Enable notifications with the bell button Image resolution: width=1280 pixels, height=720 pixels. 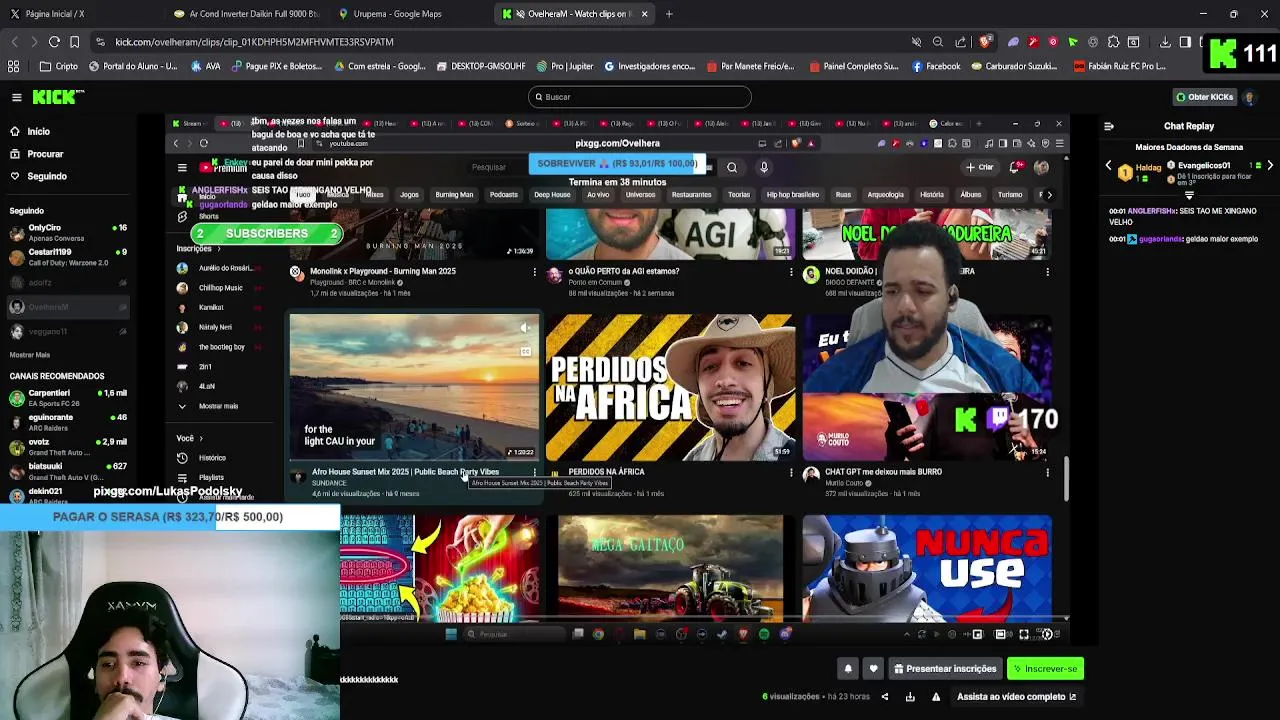click(x=848, y=669)
